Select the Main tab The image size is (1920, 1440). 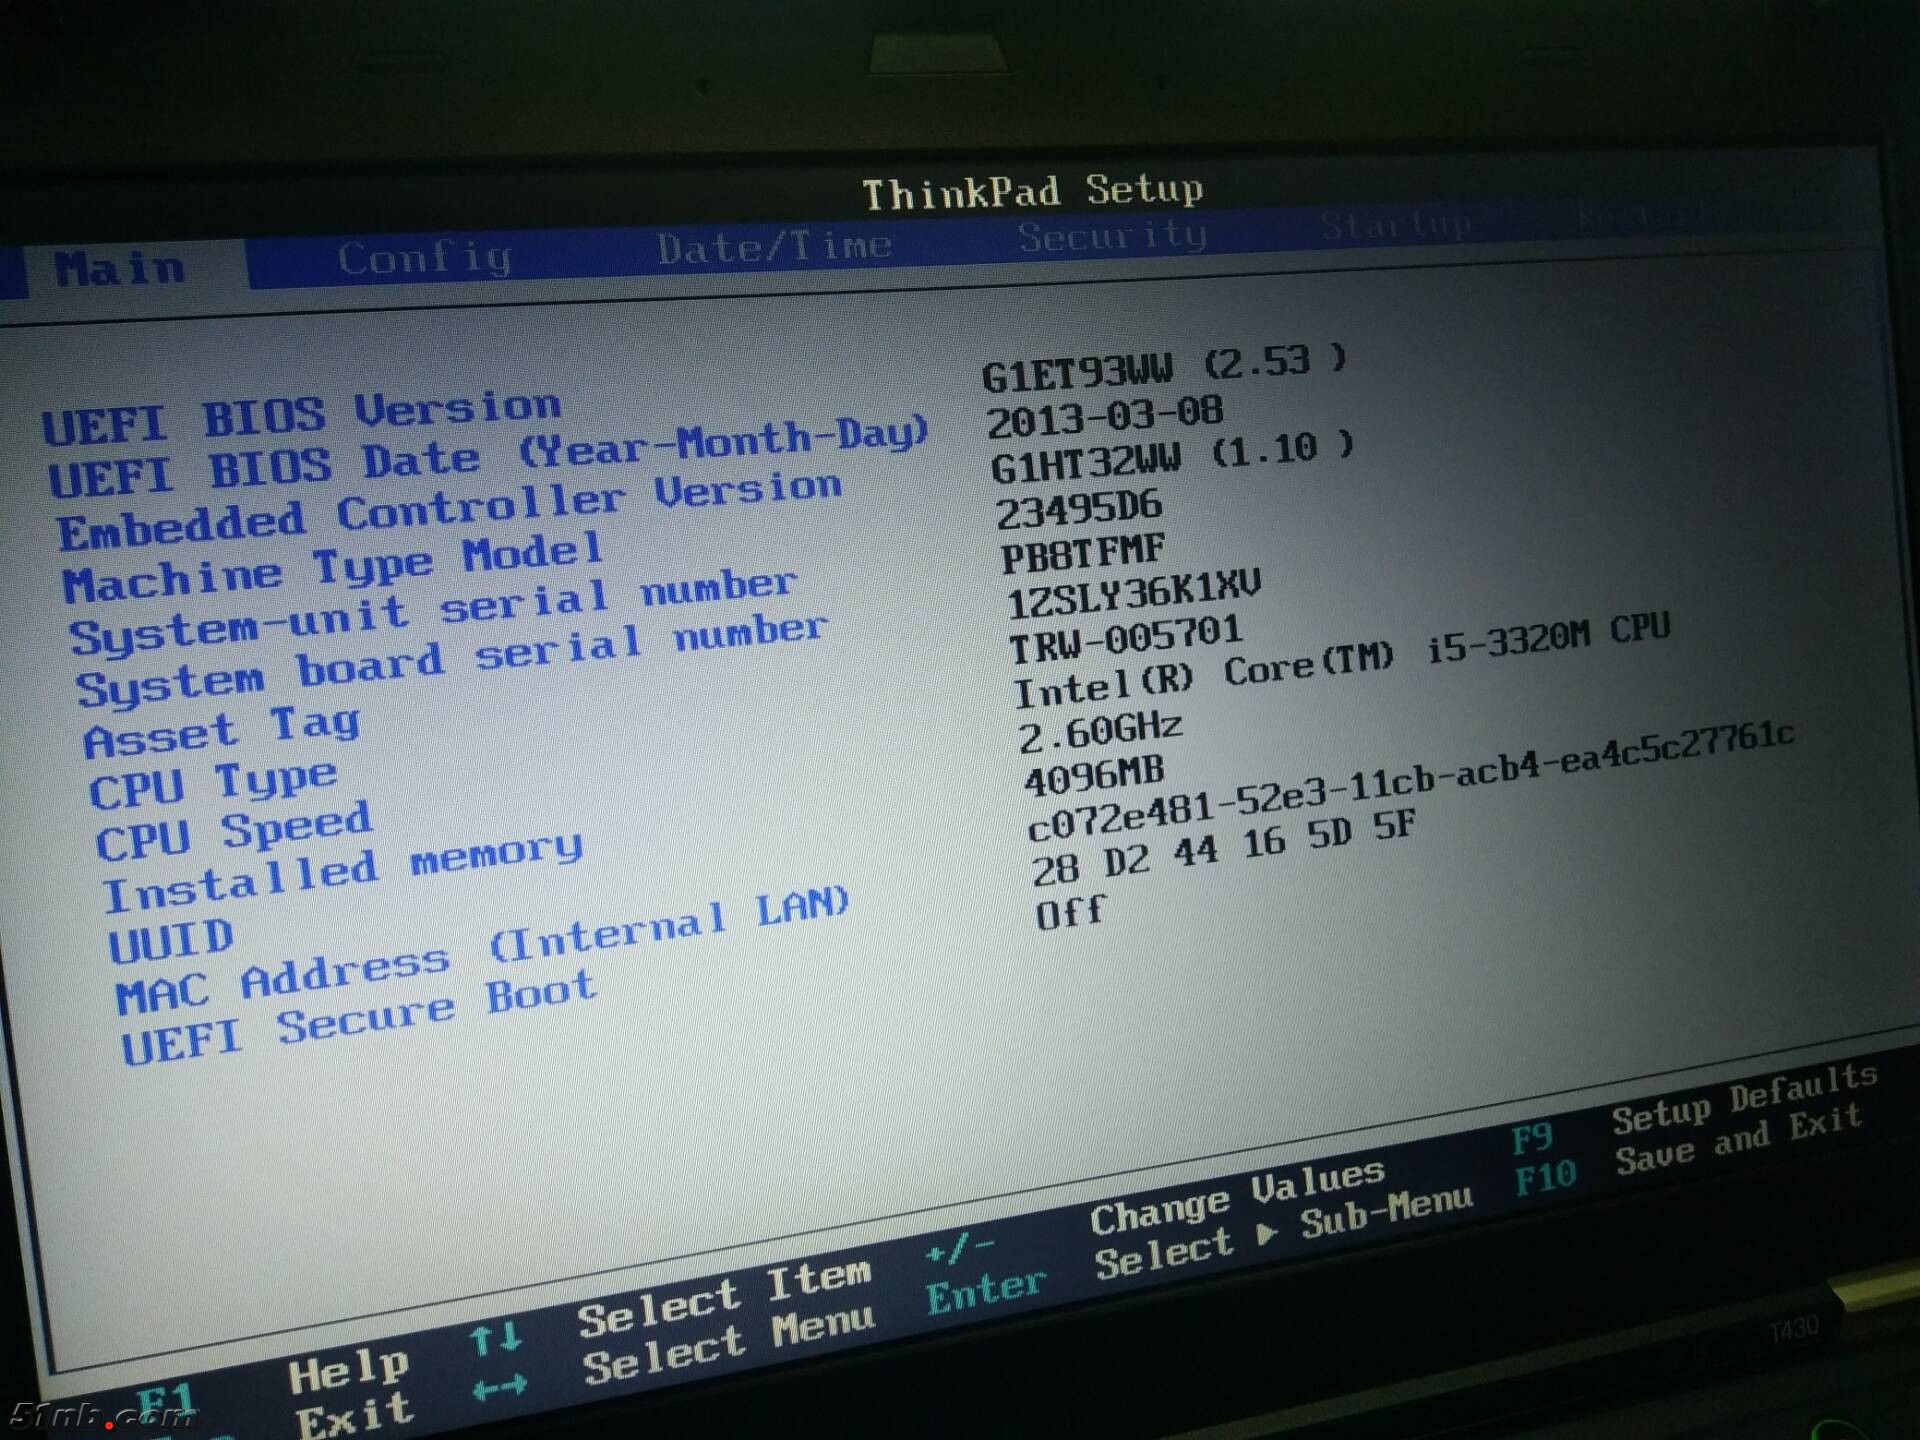coord(120,269)
